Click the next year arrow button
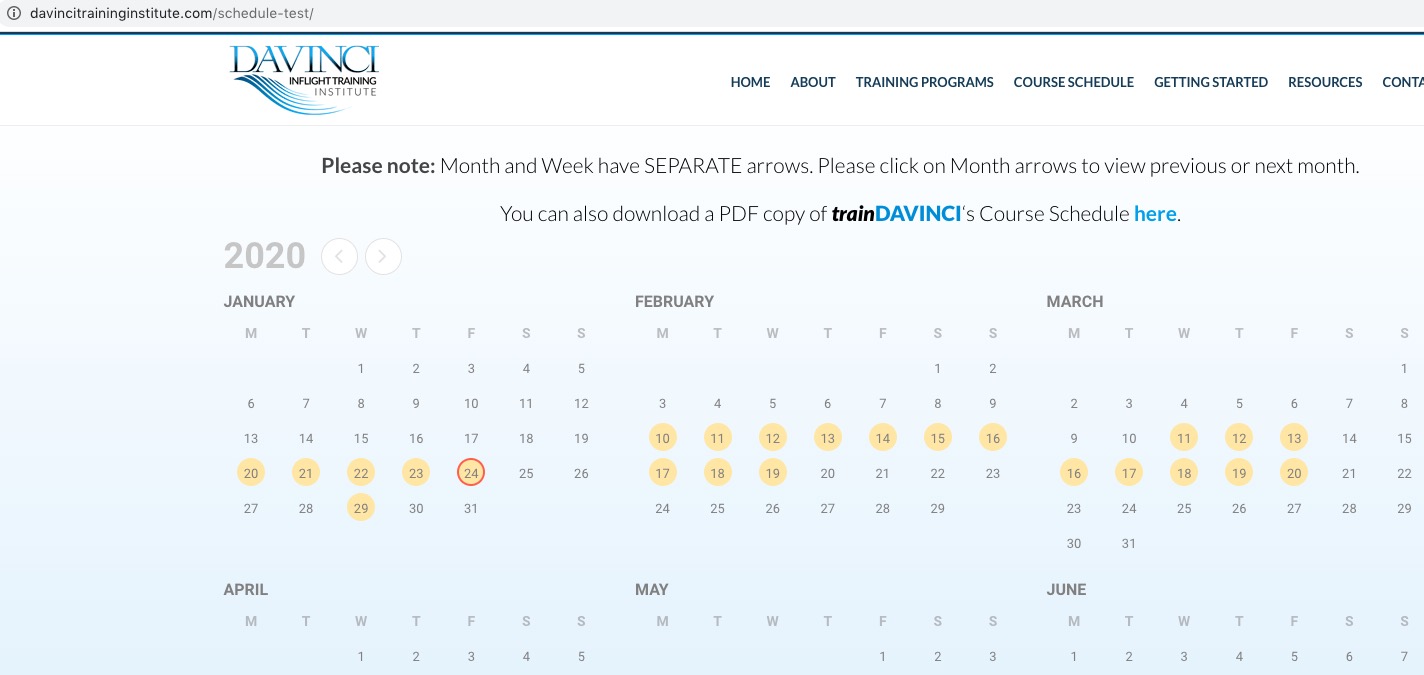This screenshot has height=675, width=1424. 383,257
